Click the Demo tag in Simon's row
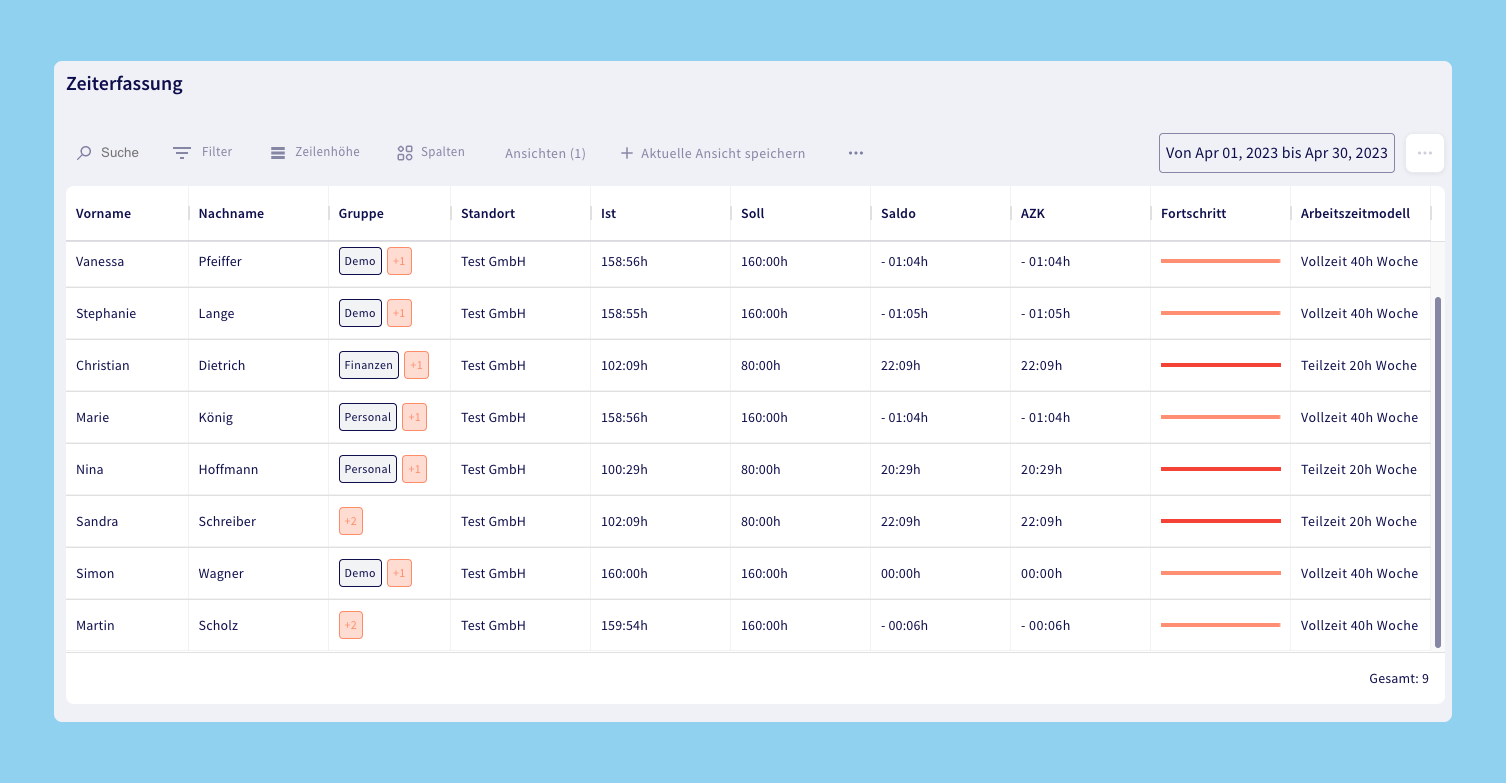This screenshot has height=783, width=1506. click(x=360, y=573)
